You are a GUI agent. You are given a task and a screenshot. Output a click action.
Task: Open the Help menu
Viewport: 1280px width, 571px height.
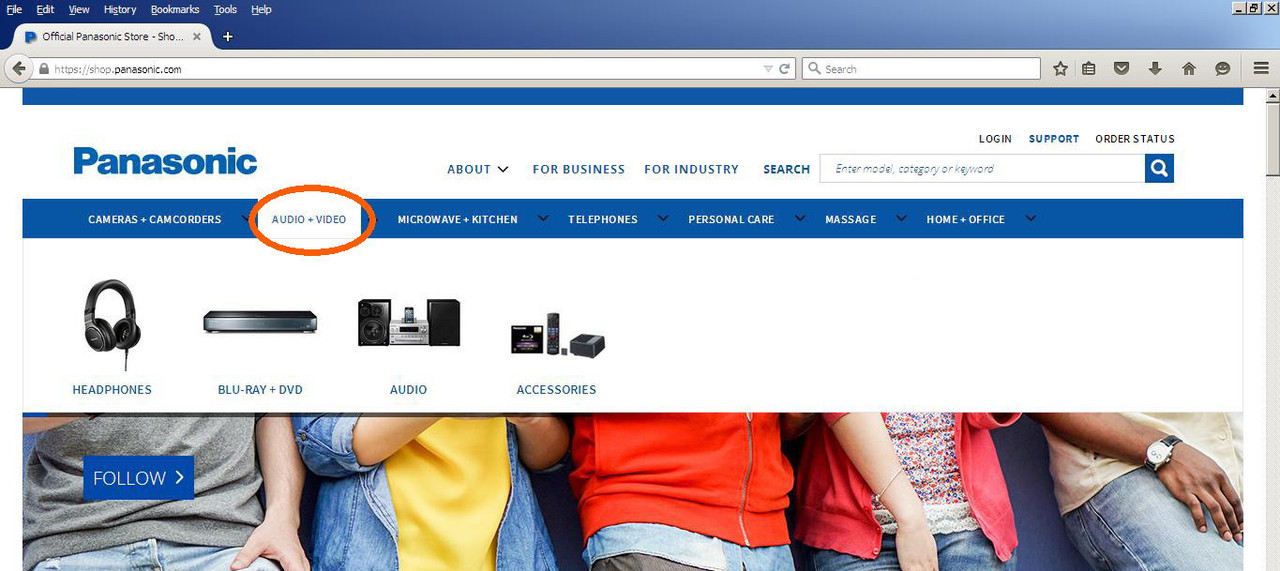point(261,9)
